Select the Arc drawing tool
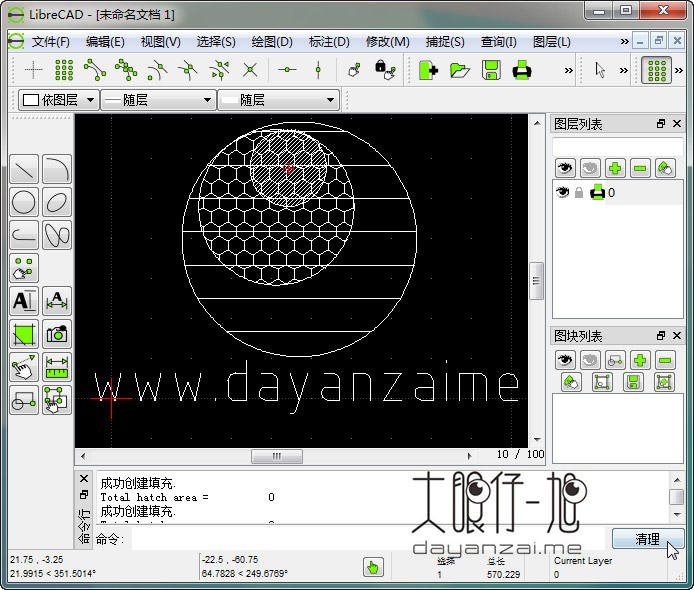This screenshot has width=694, height=590. pos(57,169)
